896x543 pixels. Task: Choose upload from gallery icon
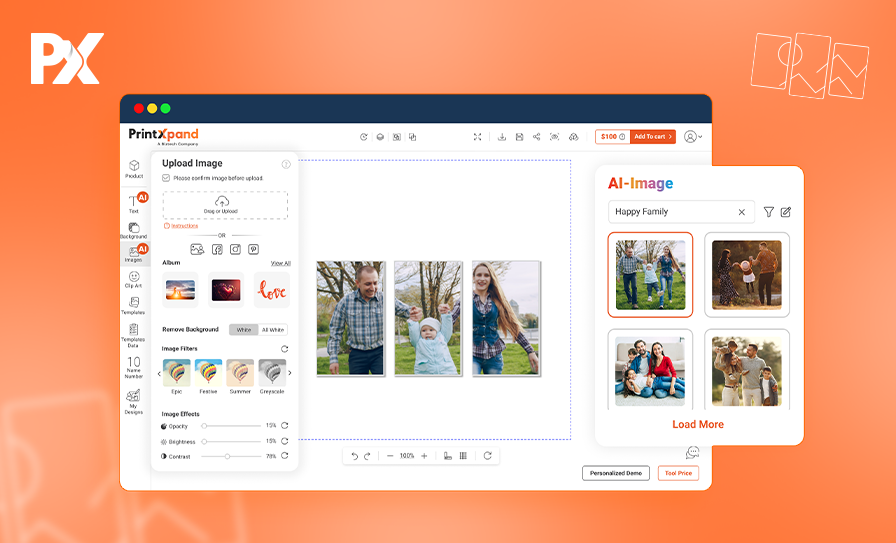[x=197, y=249]
